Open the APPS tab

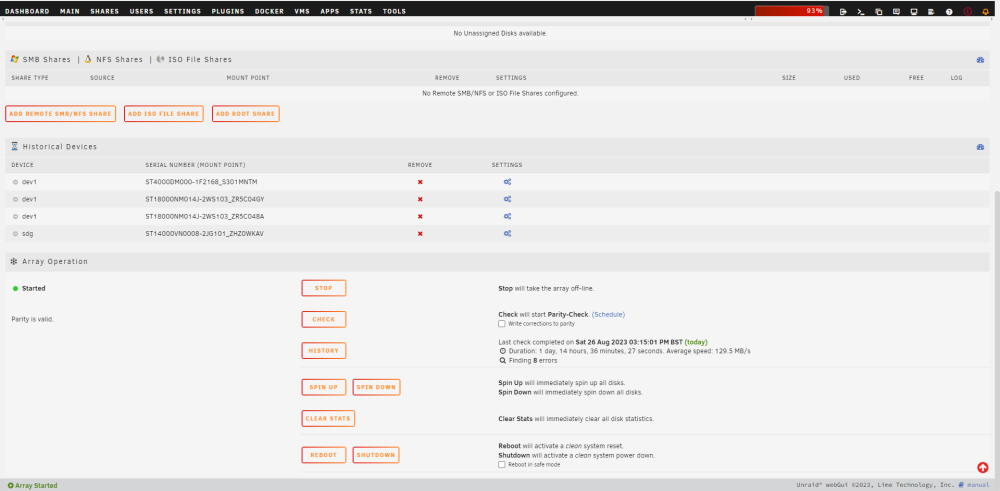(x=330, y=11)
